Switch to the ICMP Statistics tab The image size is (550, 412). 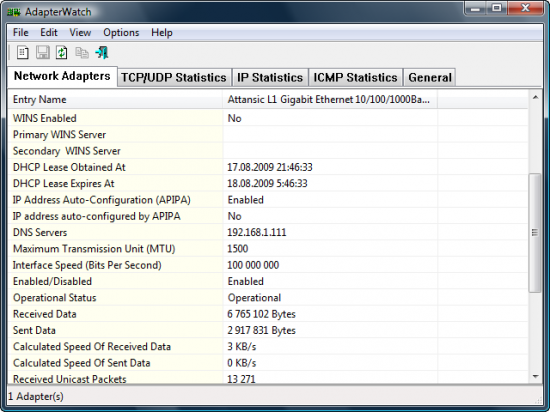tap(355, 77)
